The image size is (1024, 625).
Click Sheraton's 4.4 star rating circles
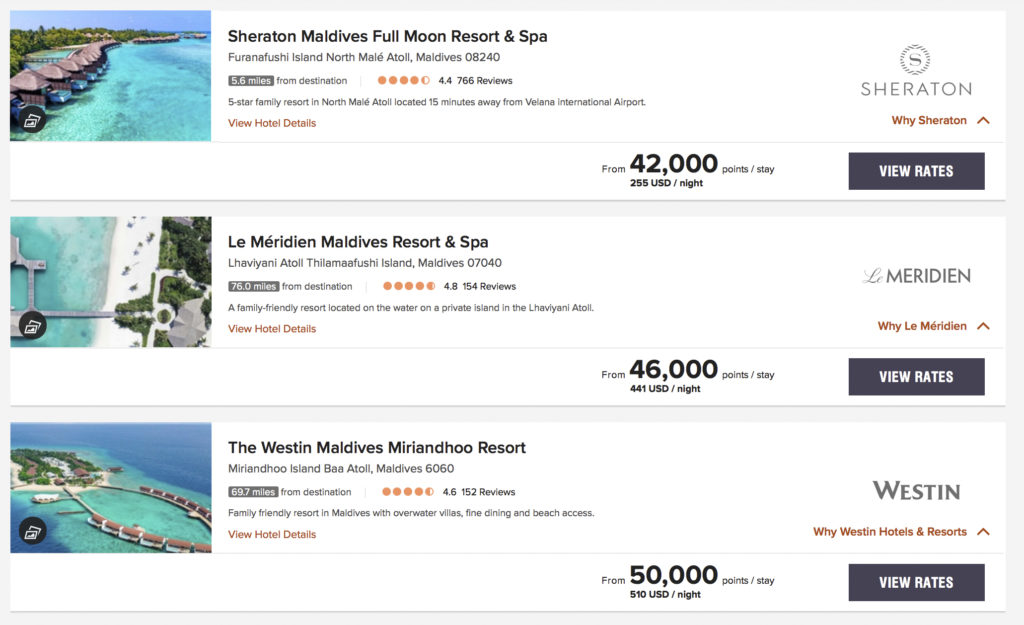pos(404,81)
